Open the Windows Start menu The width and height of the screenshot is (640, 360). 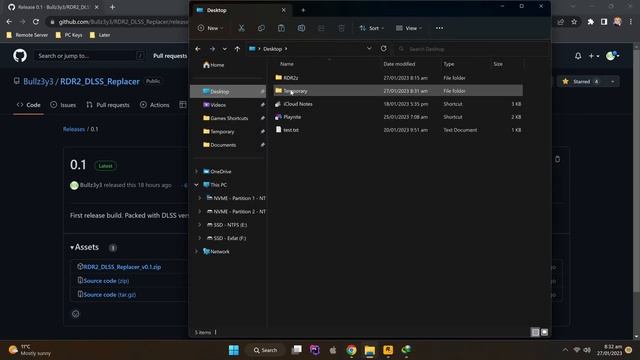234,350
